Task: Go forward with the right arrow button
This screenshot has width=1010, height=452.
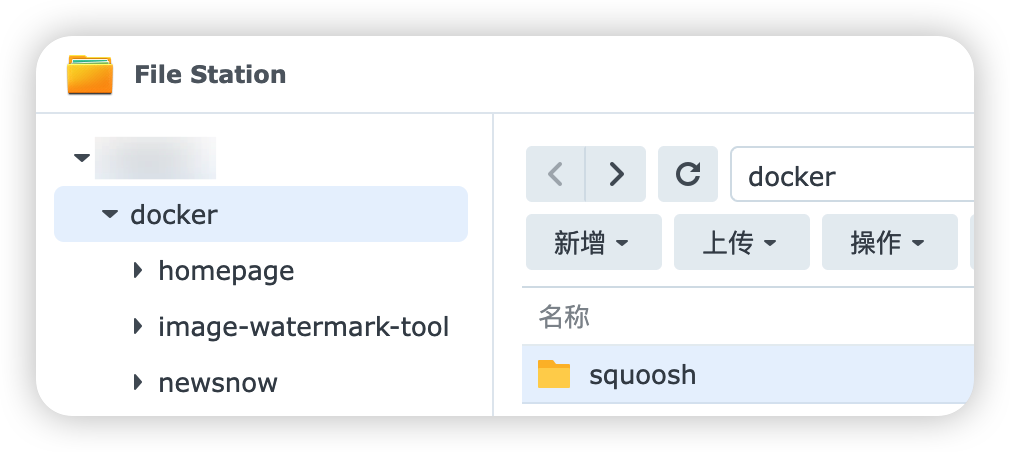Action: click(616, 175)
